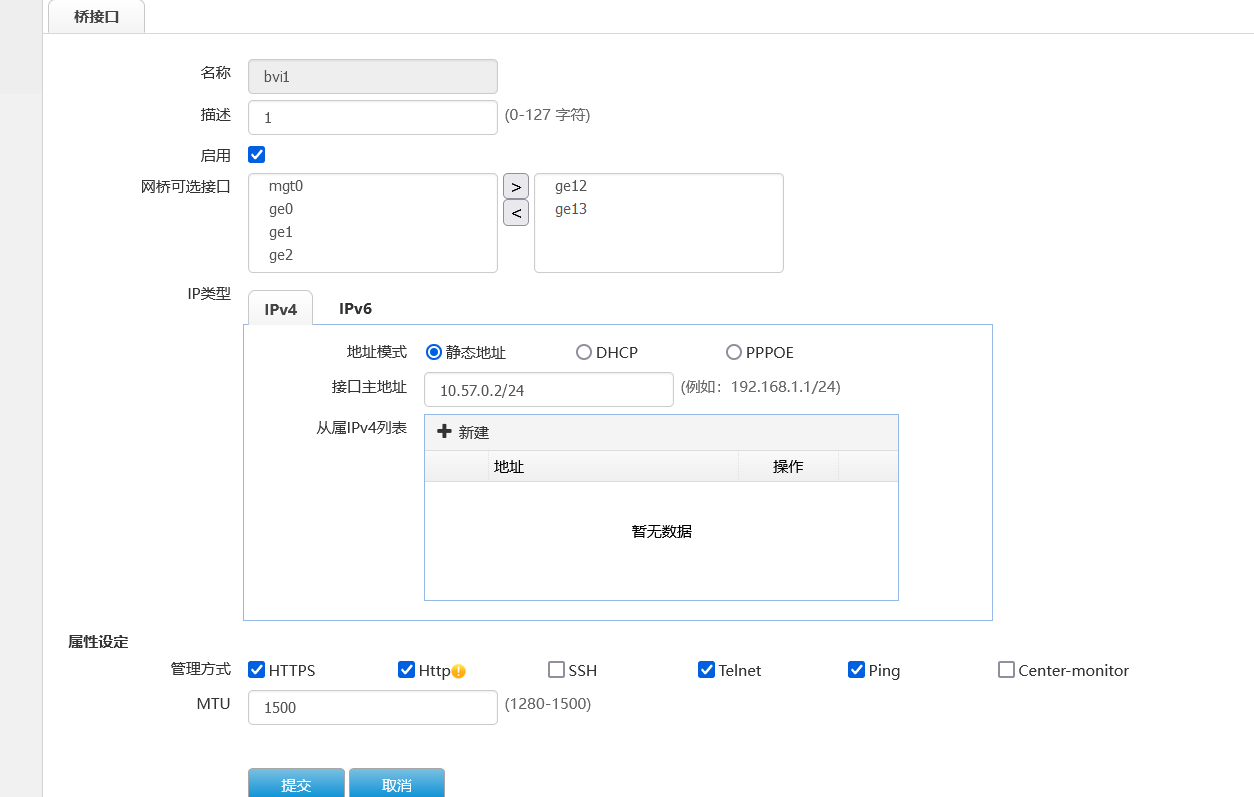The image size is (1254, 797).
Task: Switch to the IPv6 tab
Action: click(x=355, y=309)
